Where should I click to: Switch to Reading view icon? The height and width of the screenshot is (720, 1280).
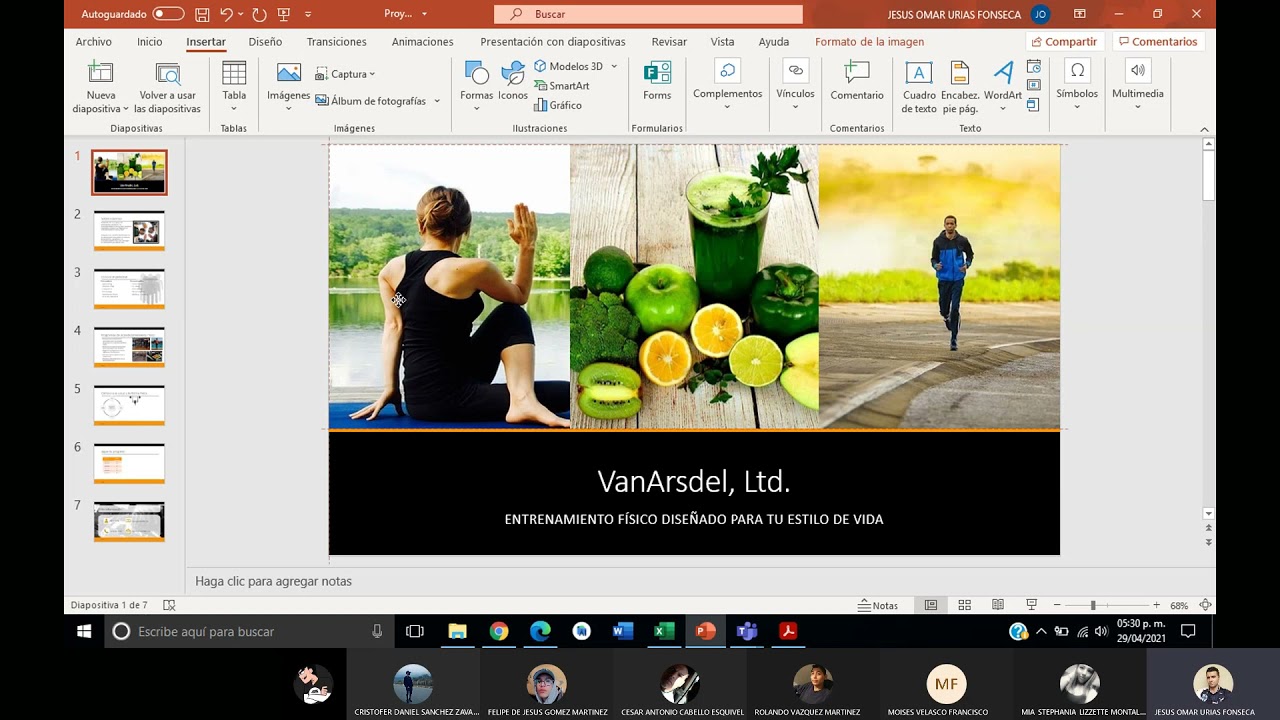point(998,605)
